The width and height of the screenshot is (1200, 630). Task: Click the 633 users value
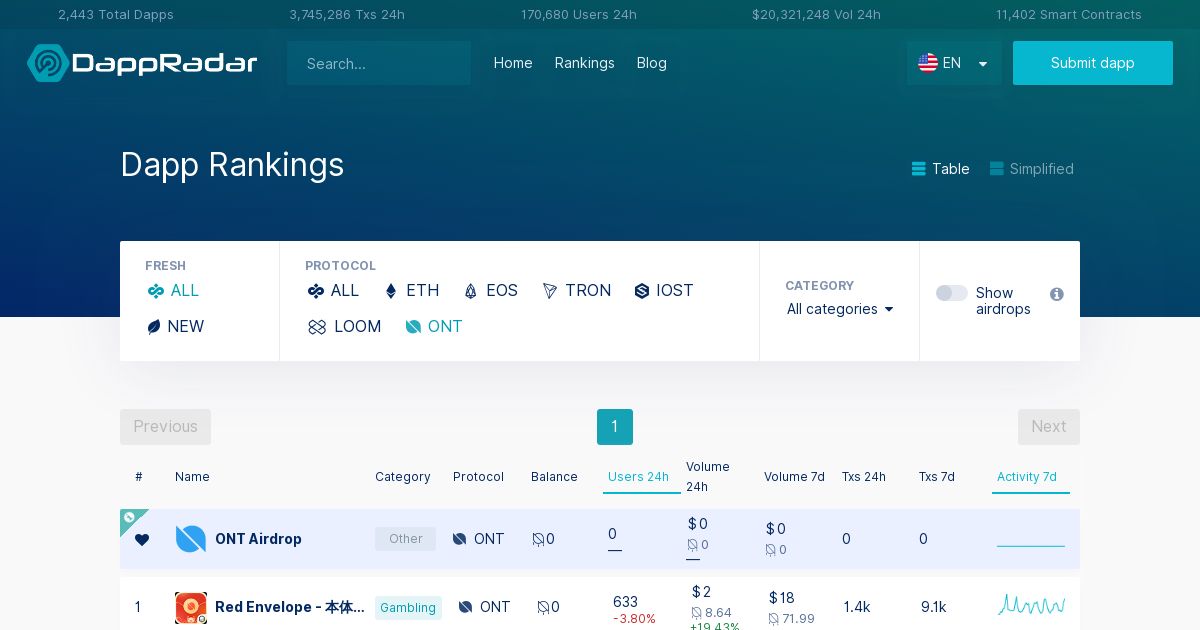click(625, 602)
